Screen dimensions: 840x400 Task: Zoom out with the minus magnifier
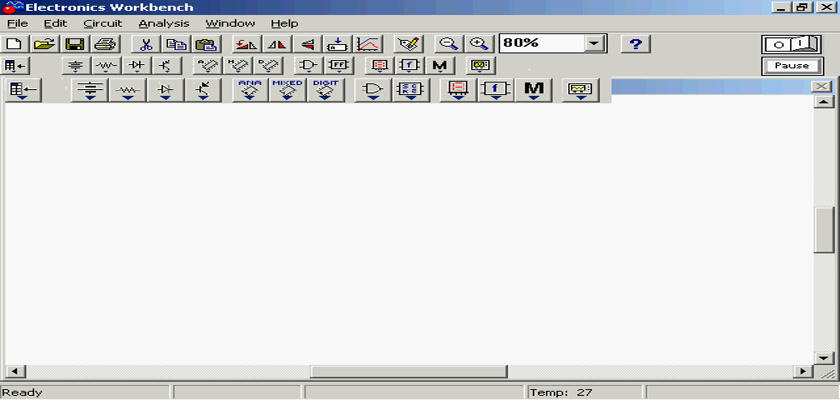click(x=448, y=44)
